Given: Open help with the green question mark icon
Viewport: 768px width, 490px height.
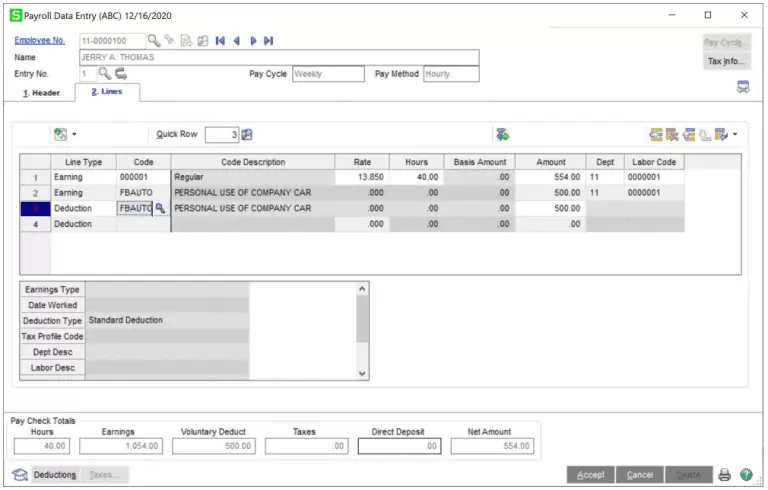Looking at the screenshot, I should tap(746, 474).
